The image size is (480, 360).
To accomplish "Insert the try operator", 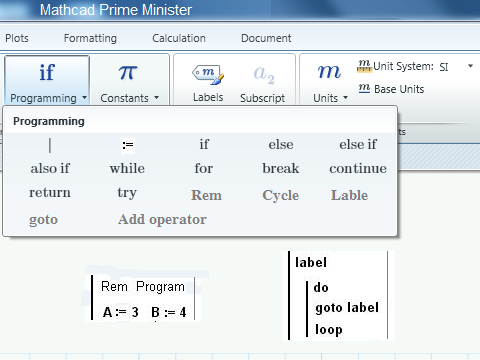I will (127, 193).
